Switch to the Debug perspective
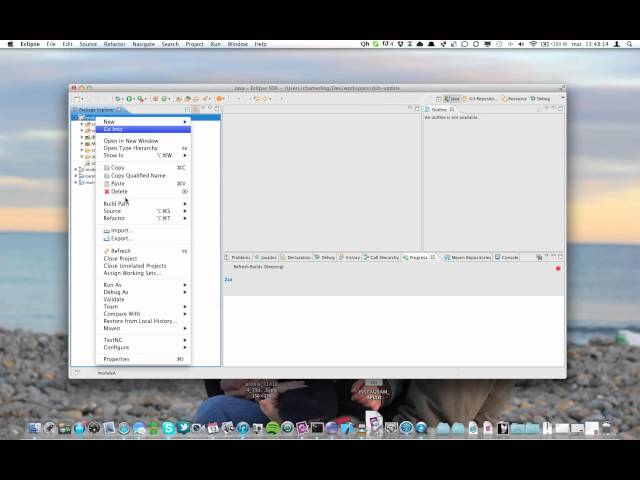 (x=540, y=99)
